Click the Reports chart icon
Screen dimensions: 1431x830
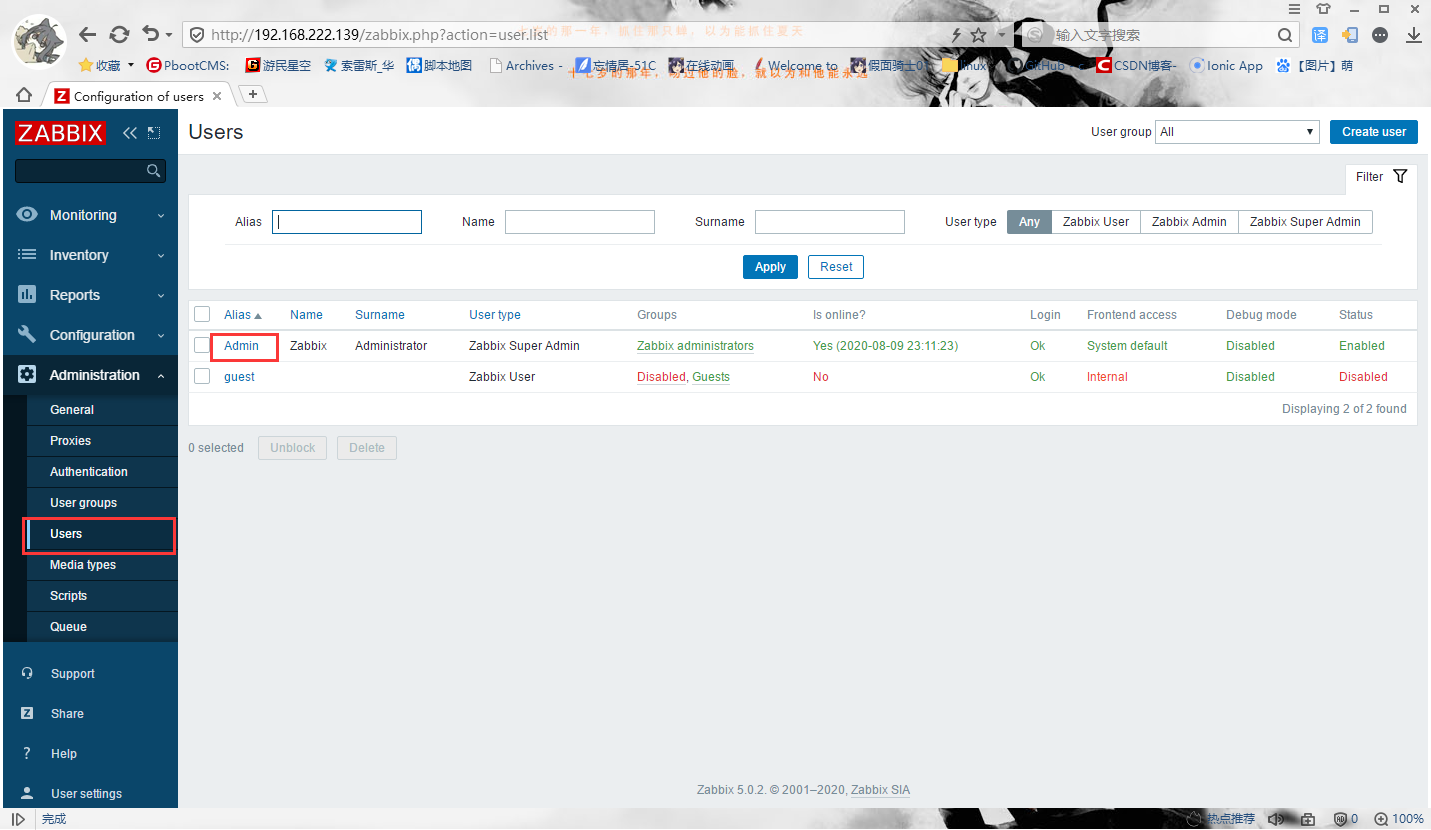pyautogui.click(x=27, y=295)
